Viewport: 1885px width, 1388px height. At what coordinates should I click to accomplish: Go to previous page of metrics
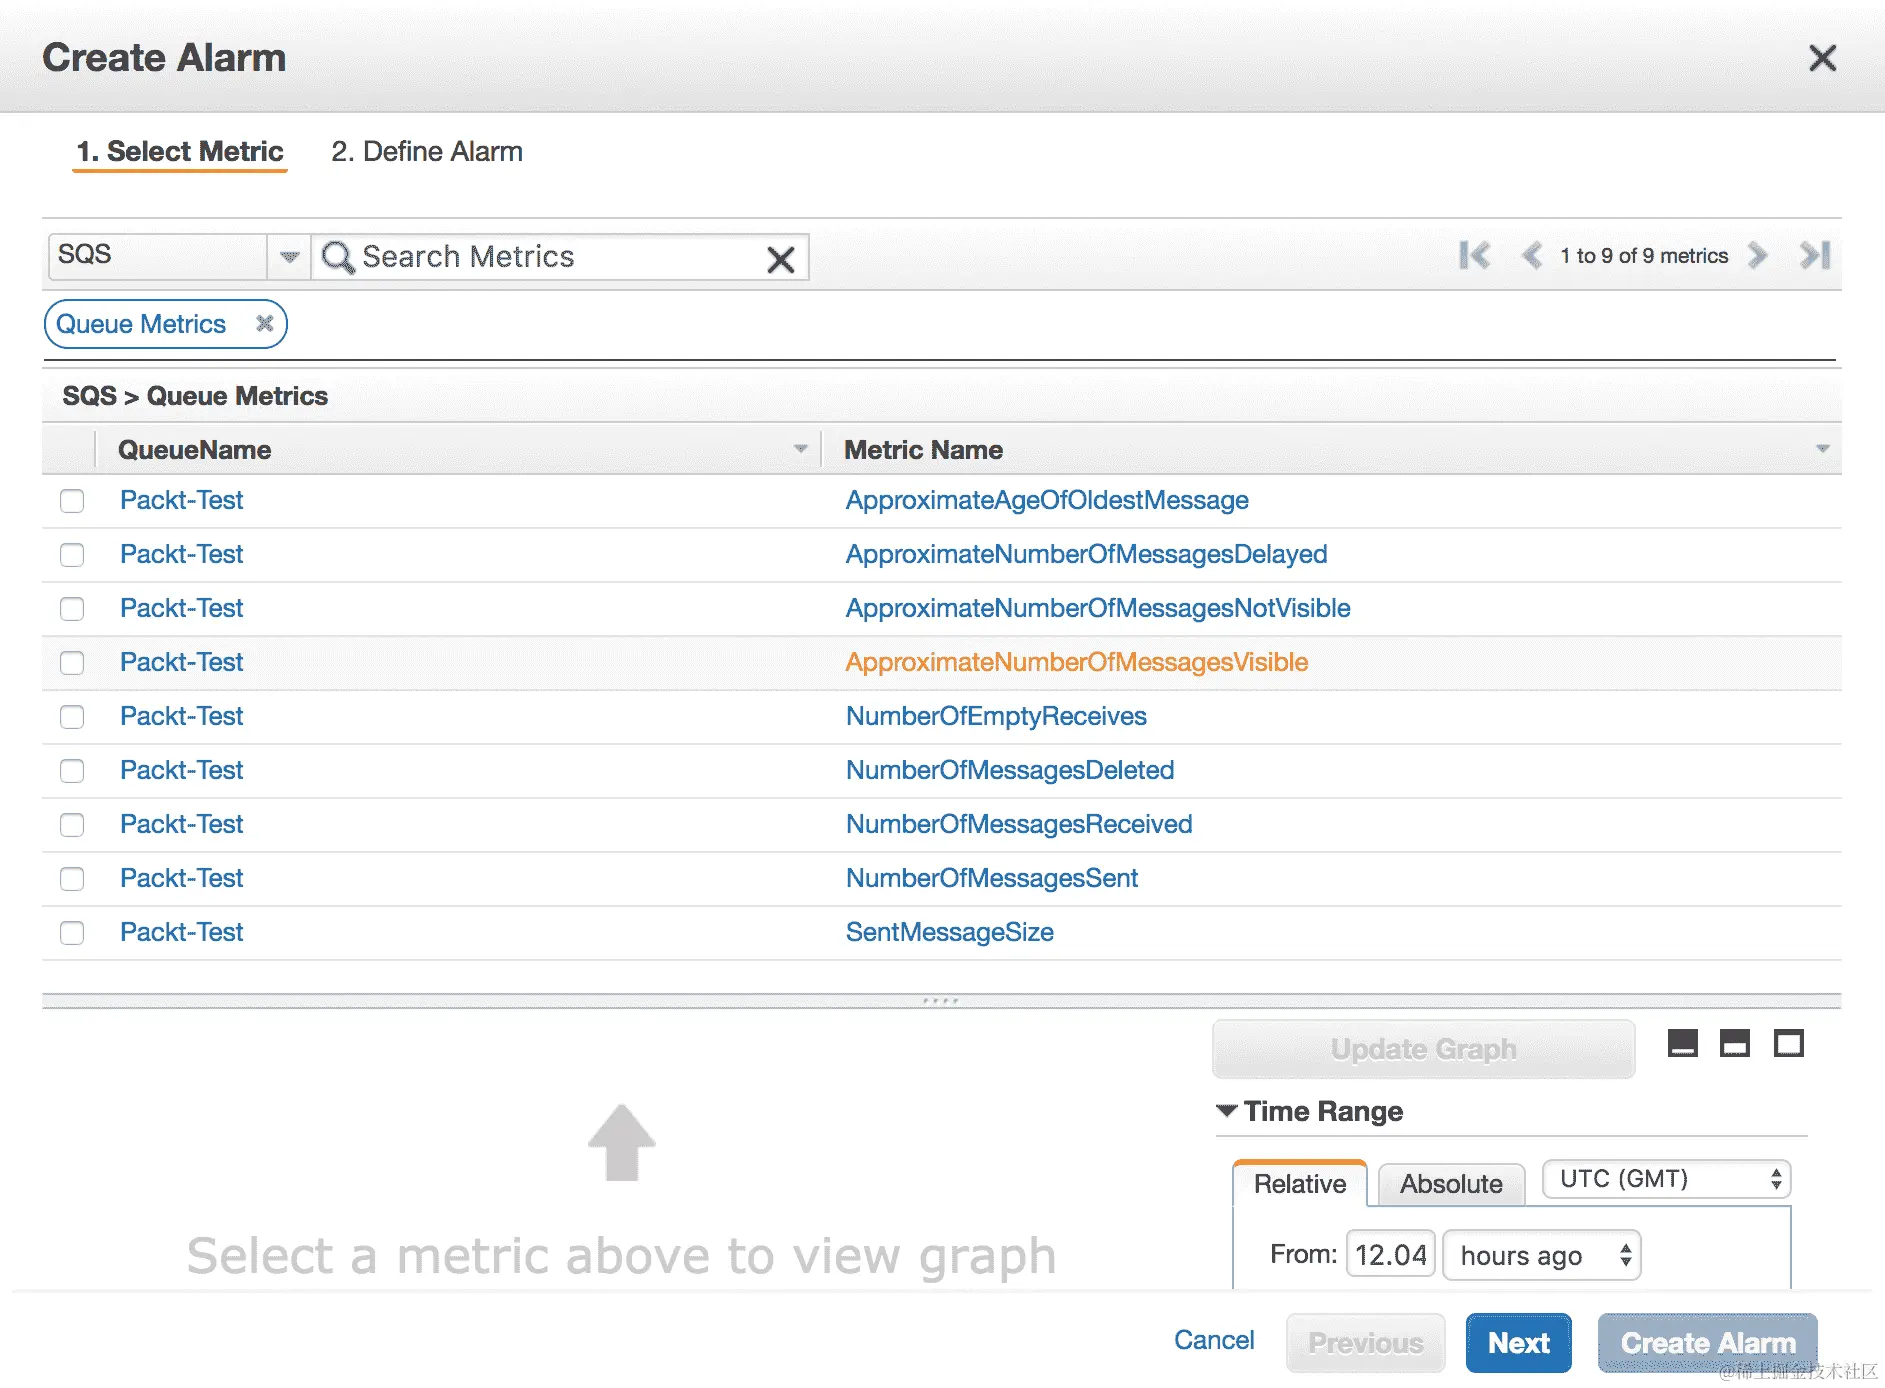[x=1531, y=256]
